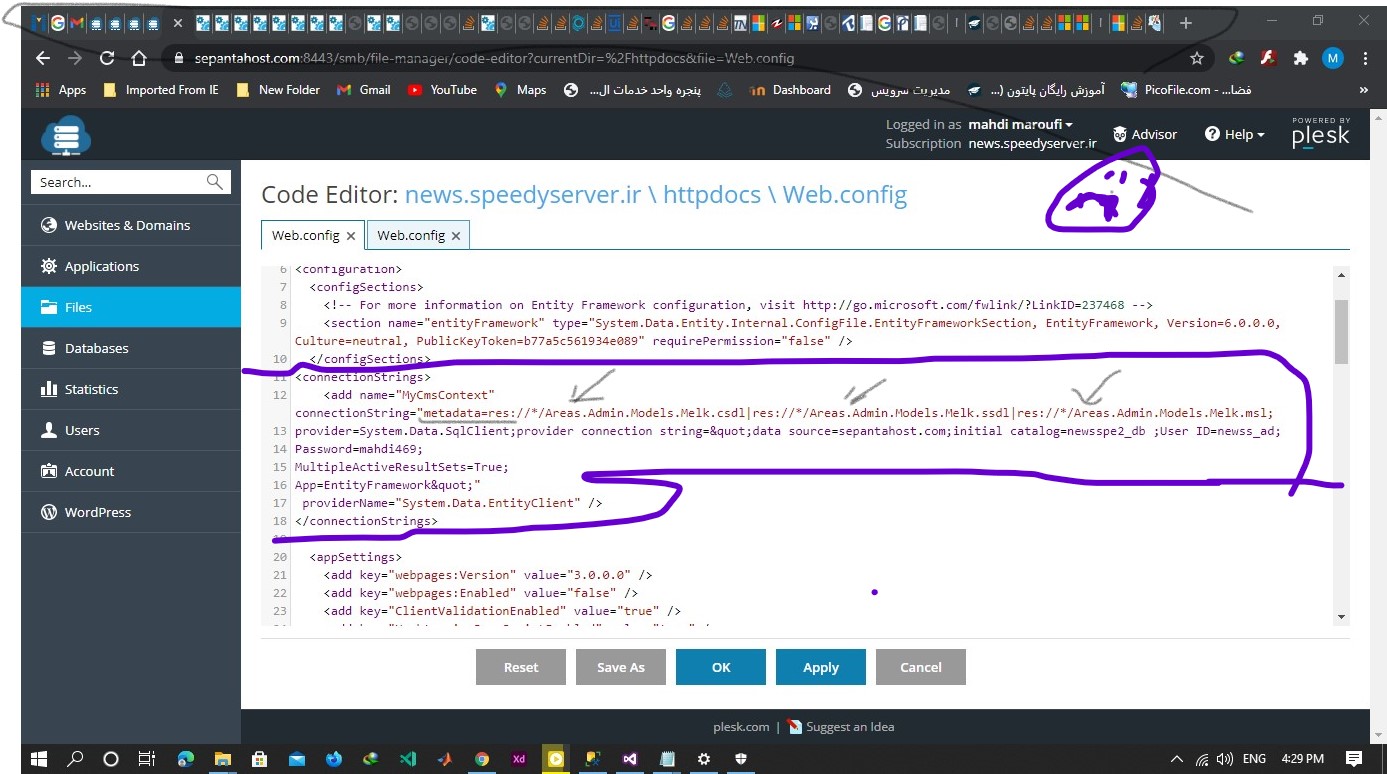
Task: Click the Plesk cloud server logo
Action: point(66,135)
